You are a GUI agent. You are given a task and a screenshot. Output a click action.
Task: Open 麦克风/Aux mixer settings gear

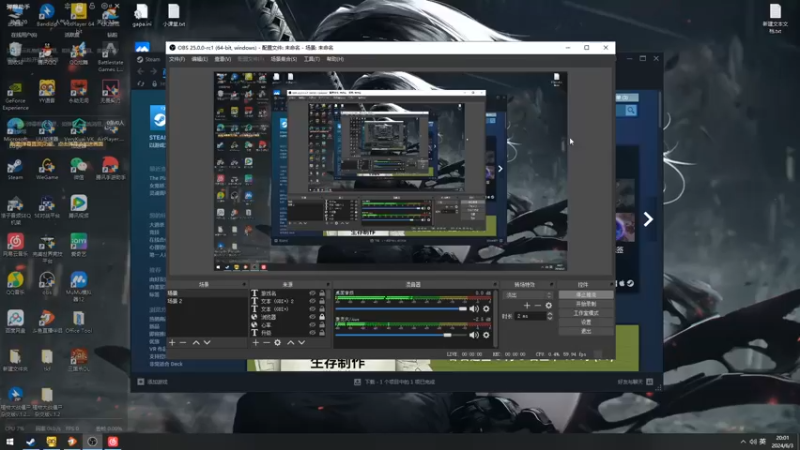tap(486, 335)
